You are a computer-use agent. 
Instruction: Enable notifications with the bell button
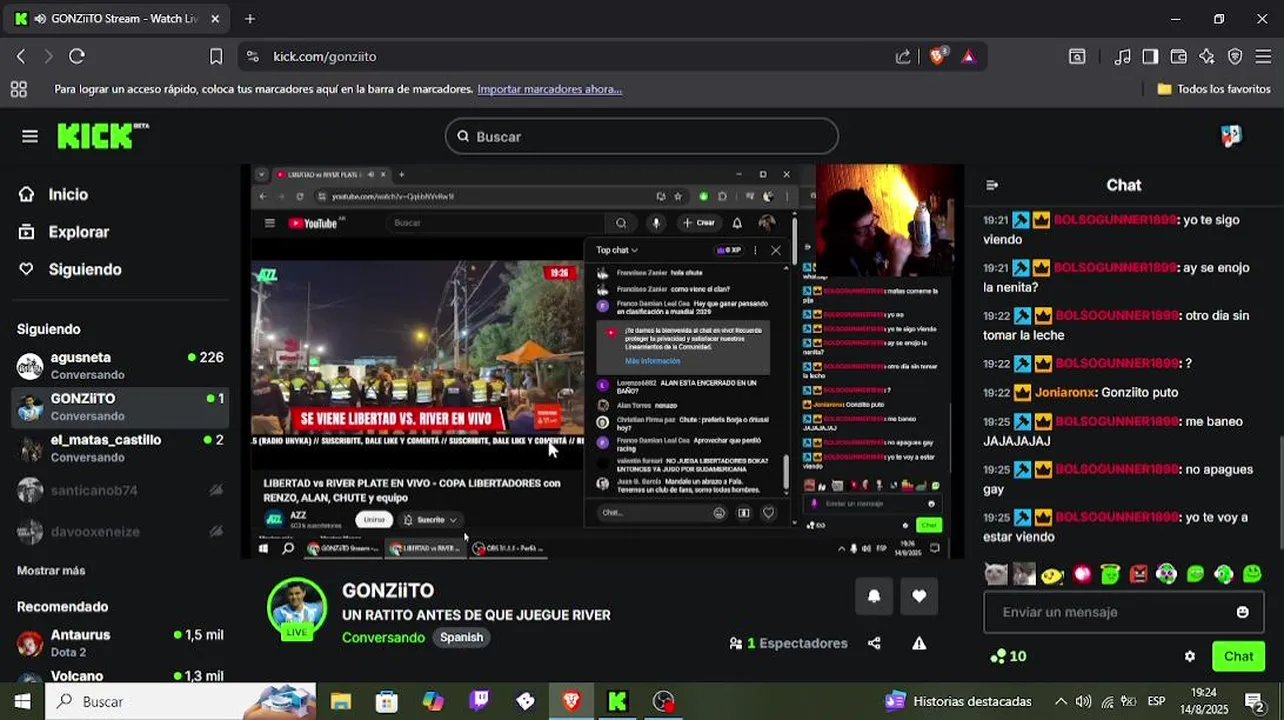[x=874, y=596]
